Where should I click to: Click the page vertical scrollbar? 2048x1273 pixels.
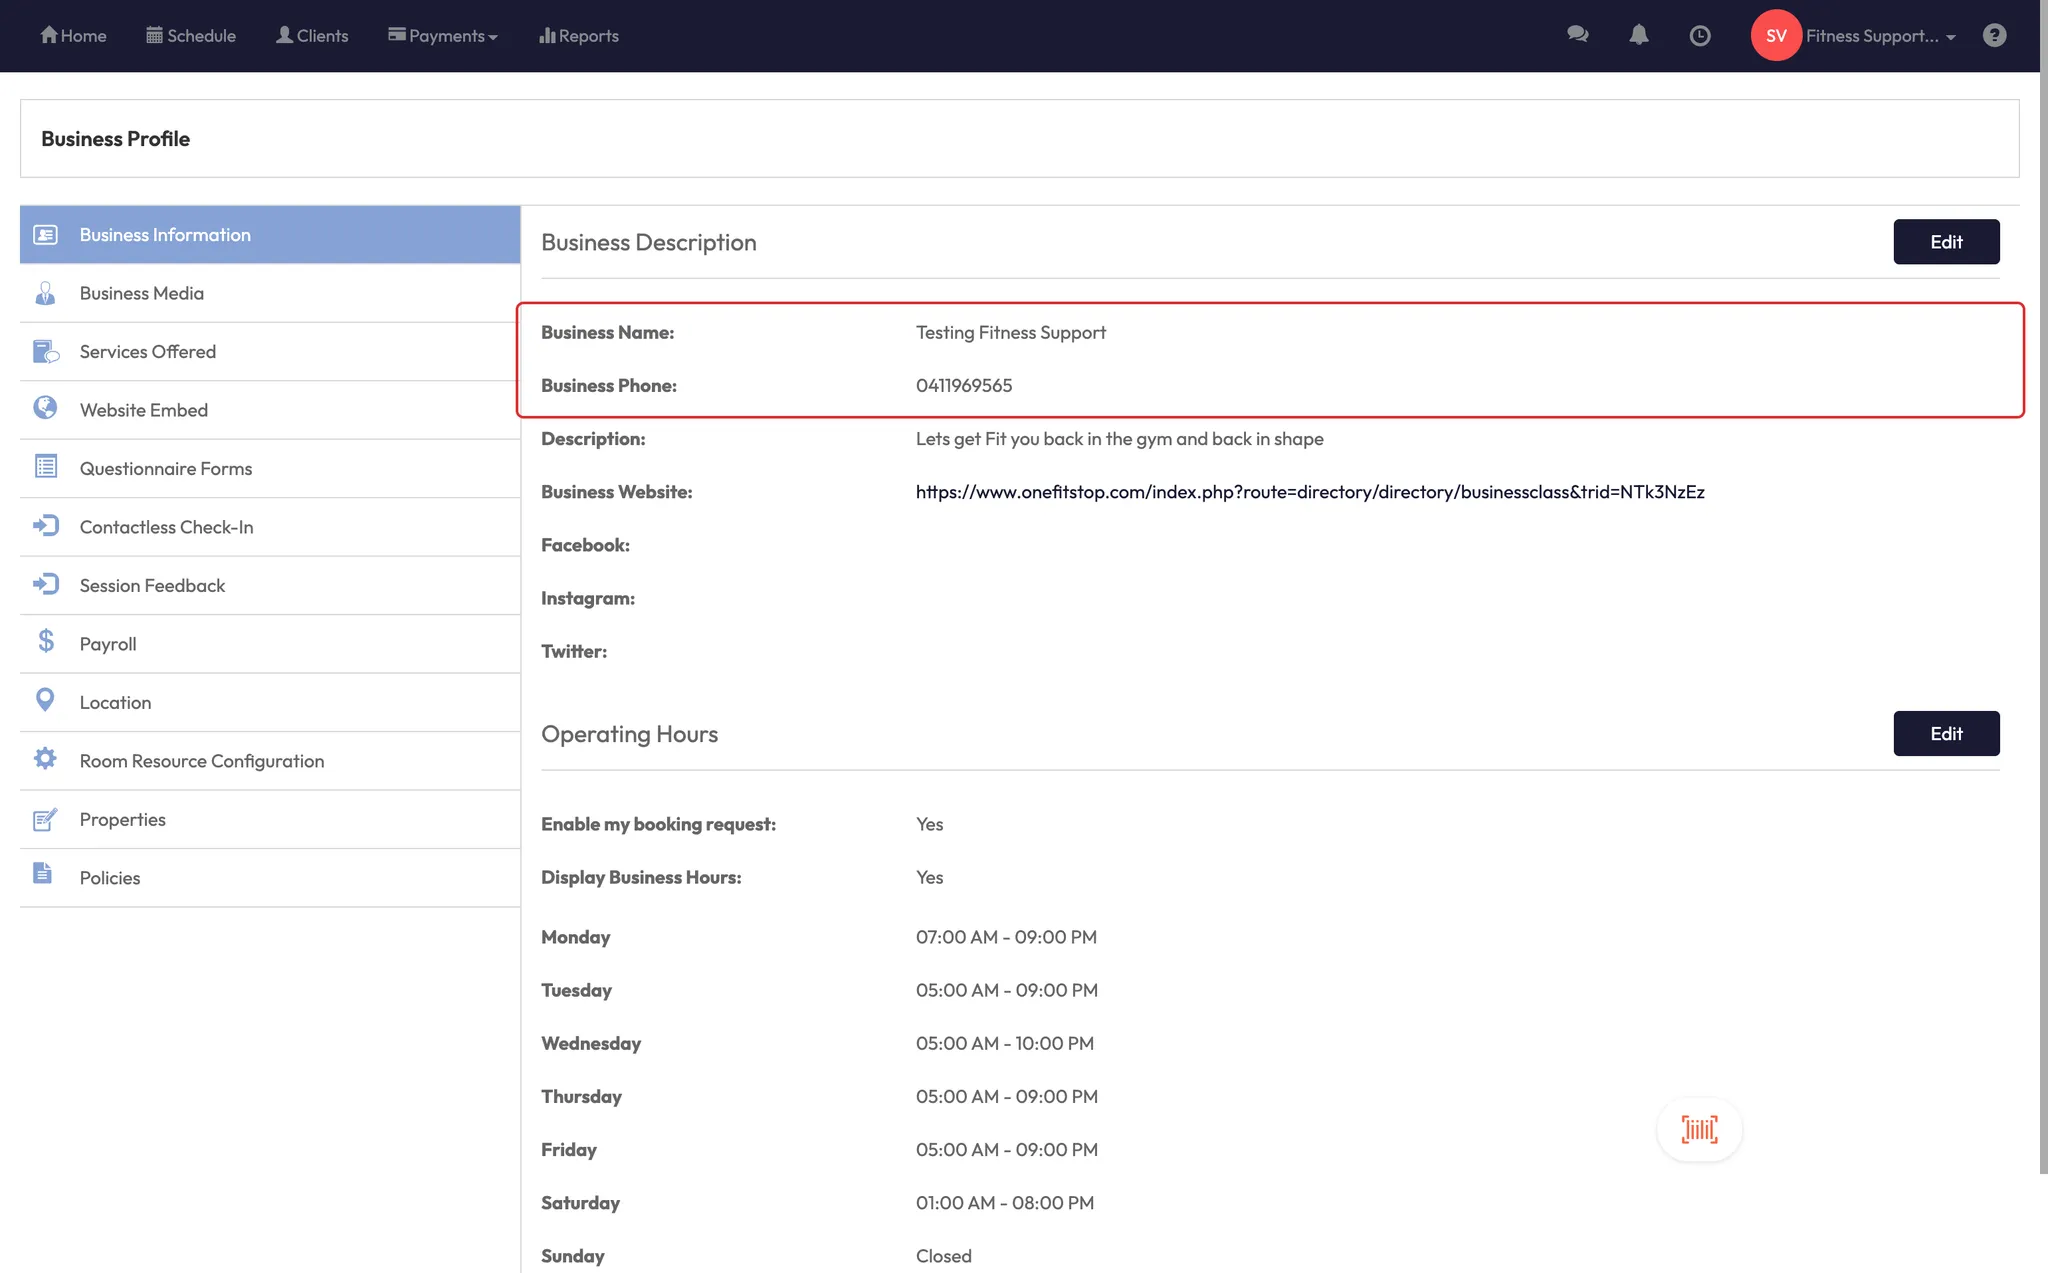click(x=2043, y=600)
